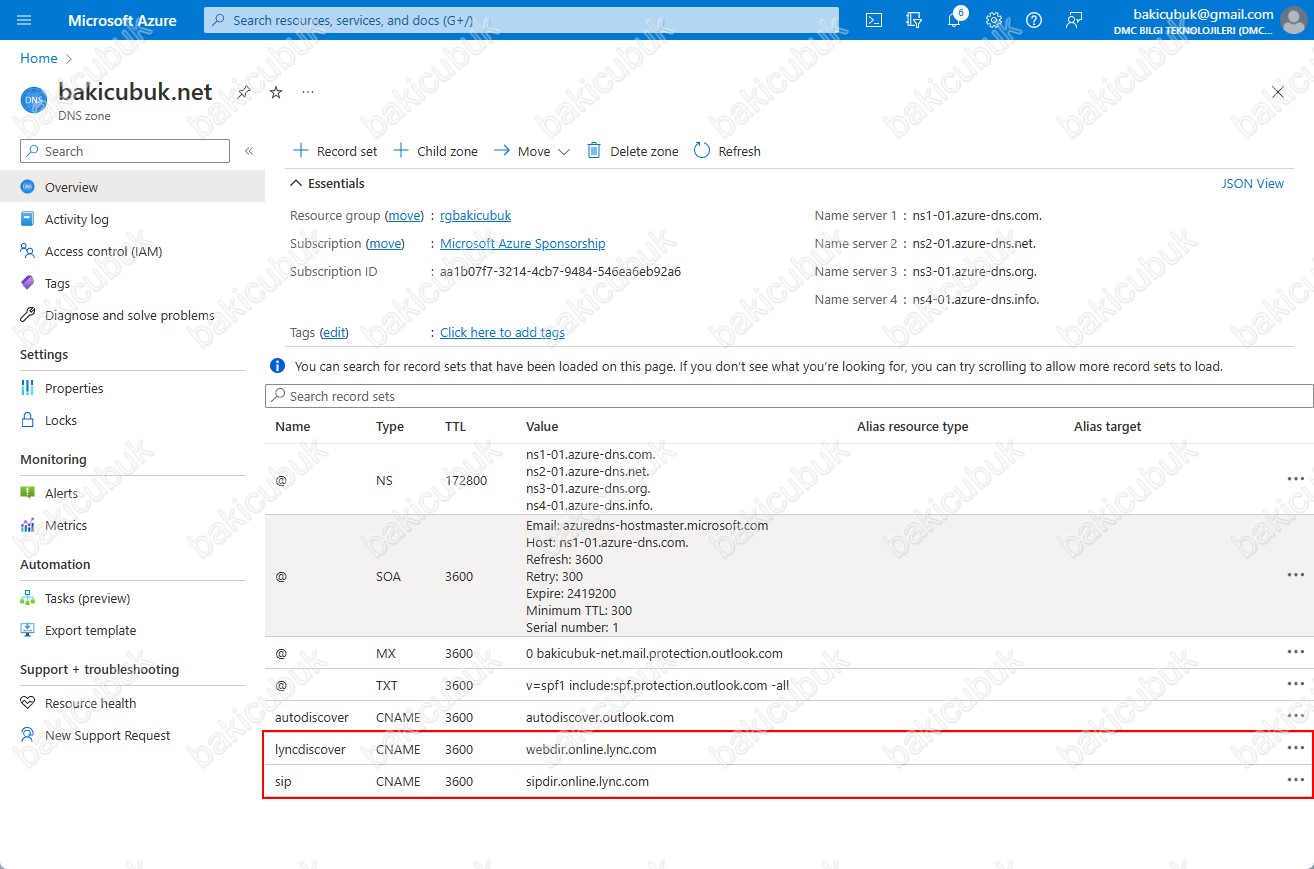Open ellipsis menu for SOA record row
Viewport: 1314px width, 869px height.
point(1296,575)
